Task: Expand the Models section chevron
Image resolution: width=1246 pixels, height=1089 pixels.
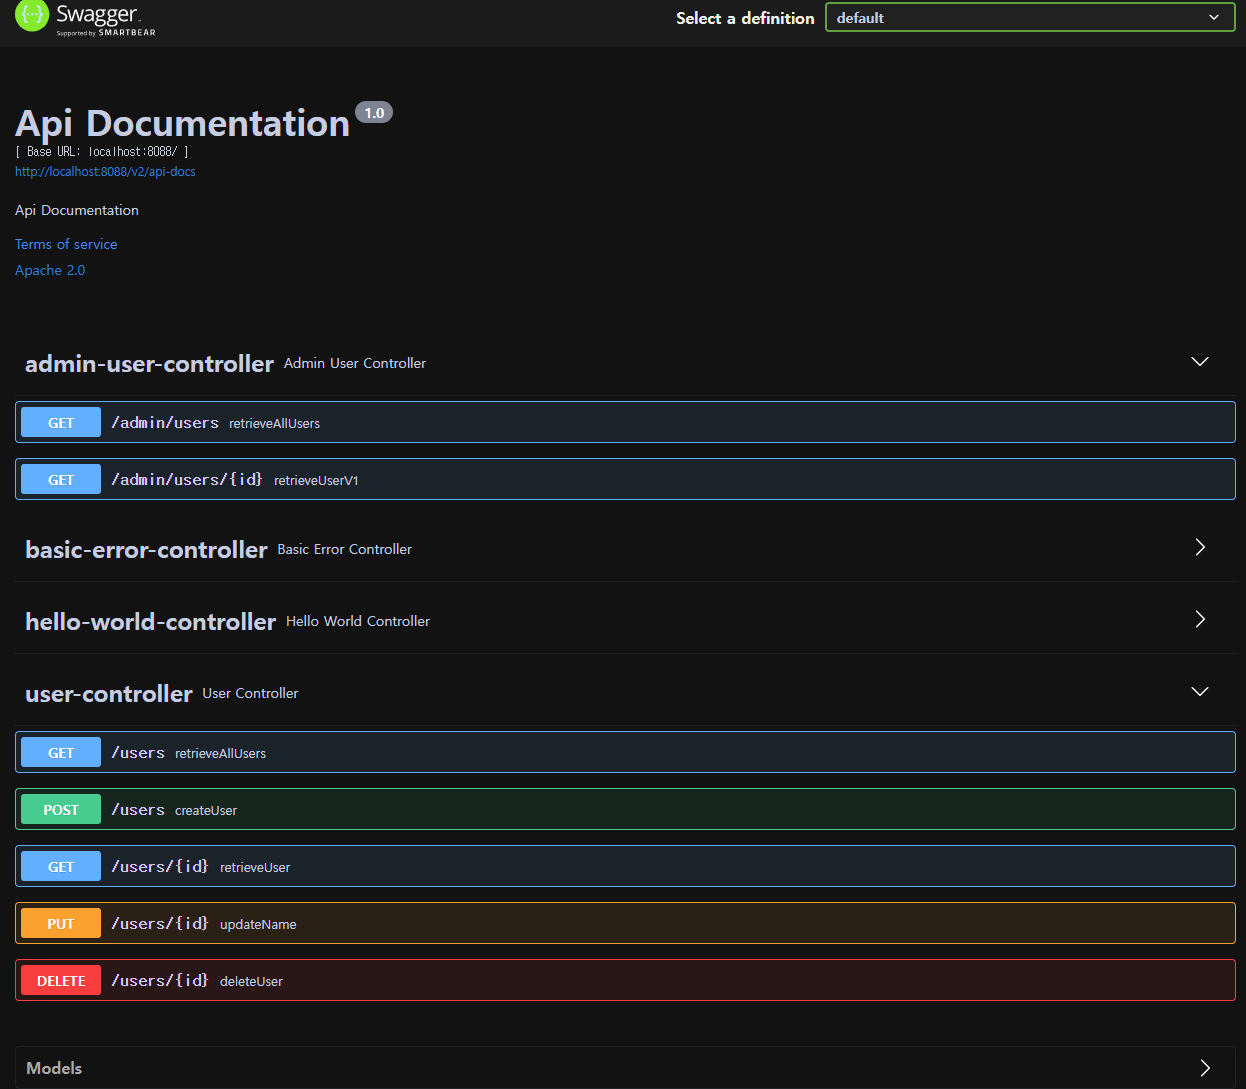Action: [x=1205, y=1068]
